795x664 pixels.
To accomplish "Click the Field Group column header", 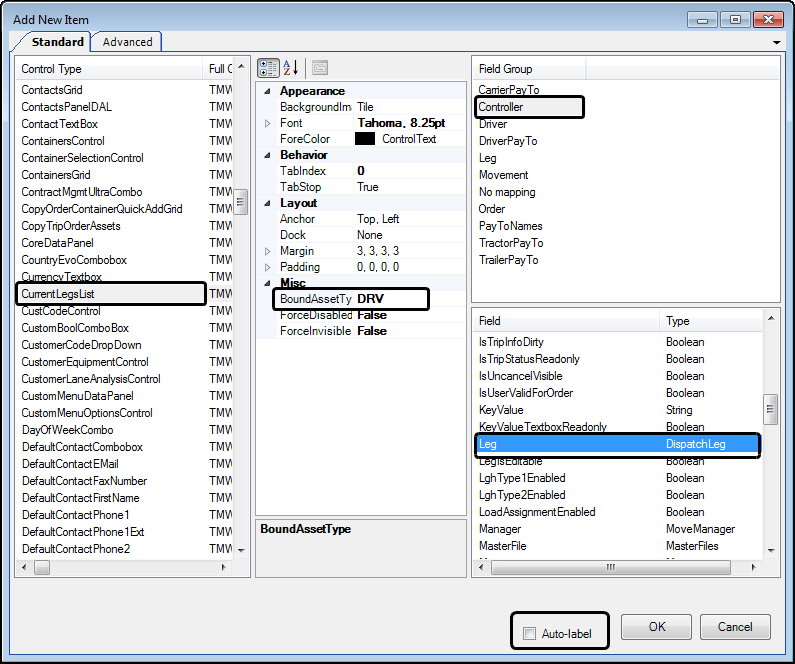I will point(529,69).
